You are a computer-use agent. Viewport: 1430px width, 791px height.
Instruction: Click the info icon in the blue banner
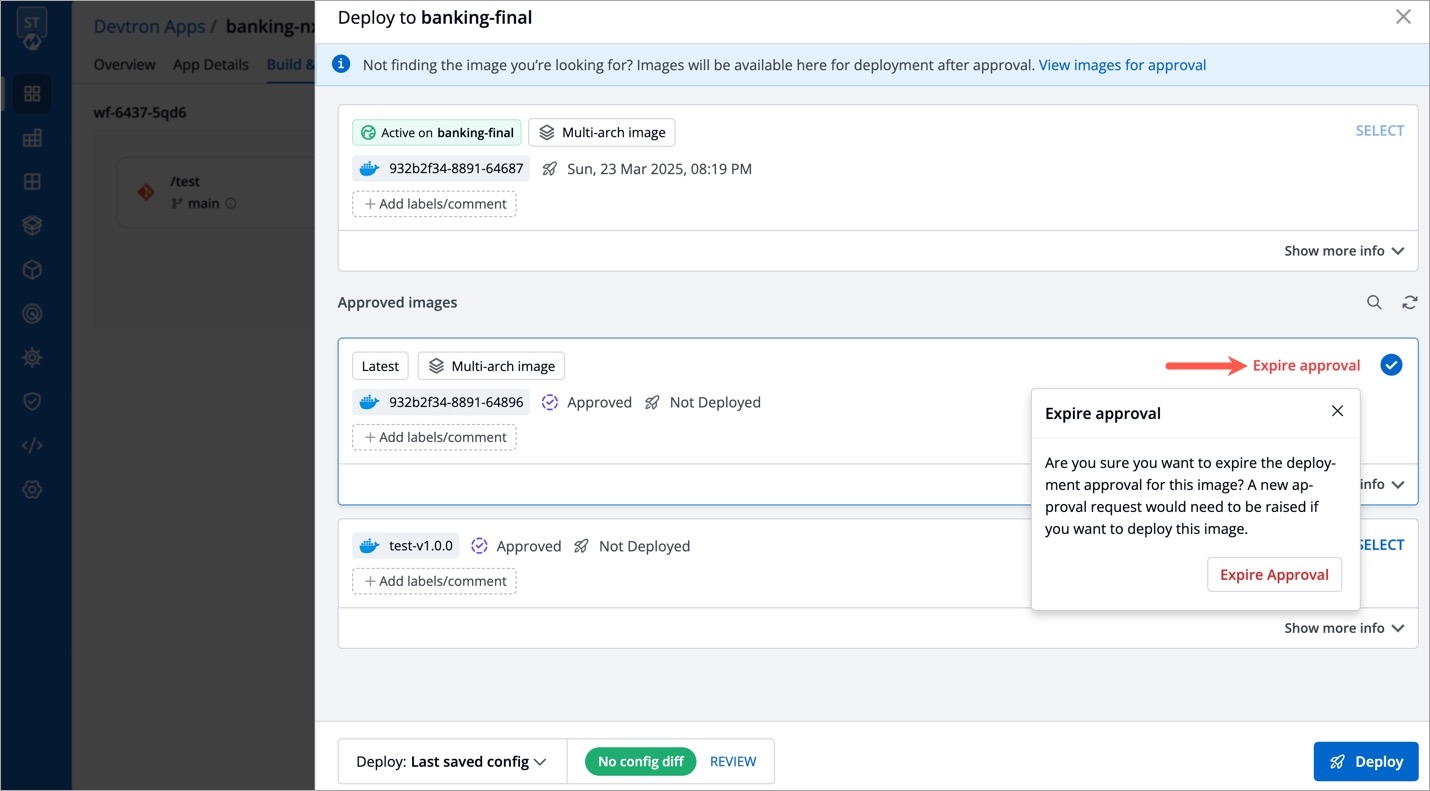[x=341, y=65]
